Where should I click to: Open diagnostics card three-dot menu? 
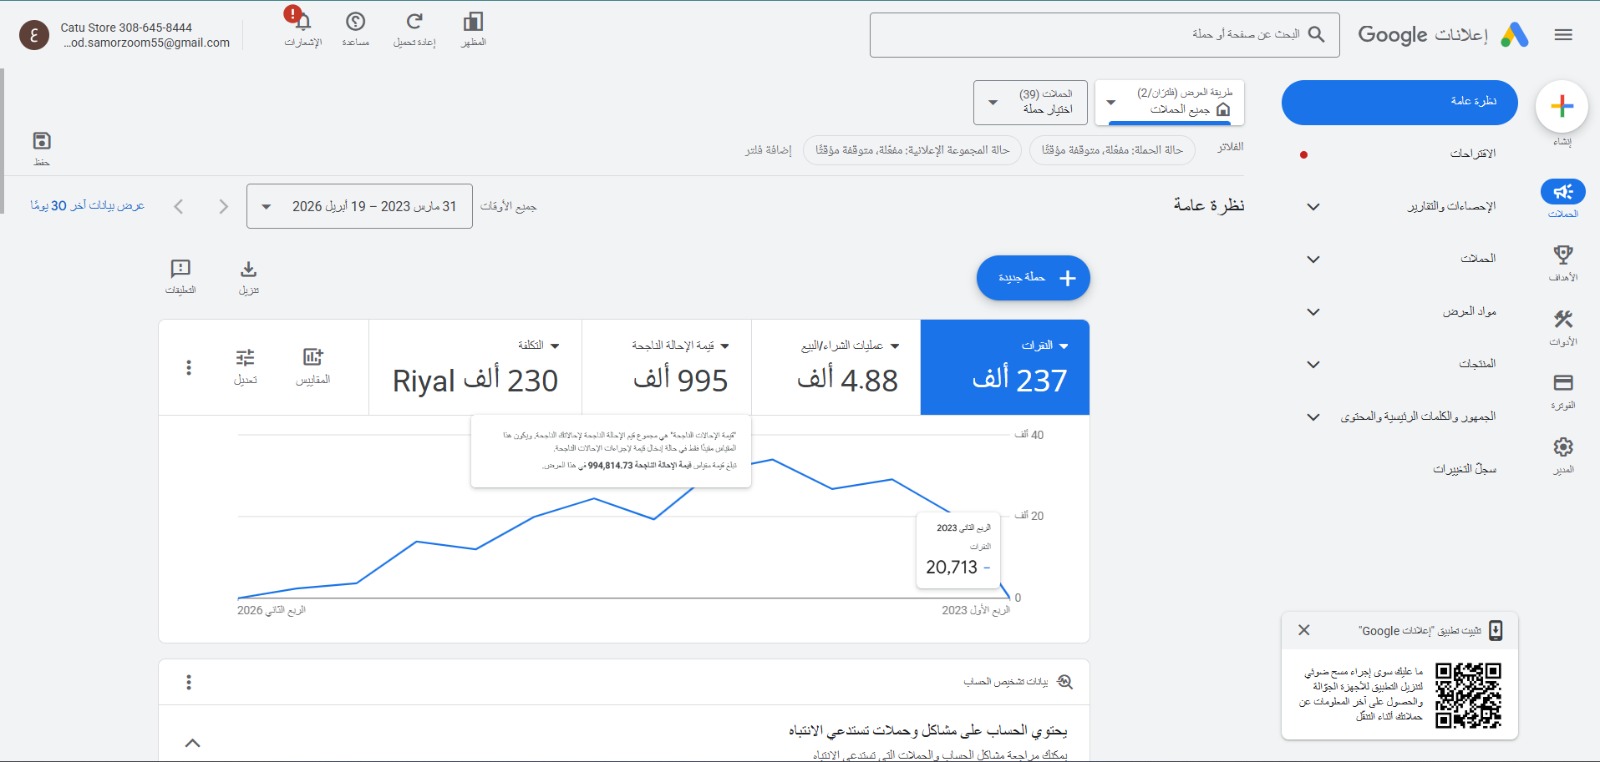(x=189, y=682)
